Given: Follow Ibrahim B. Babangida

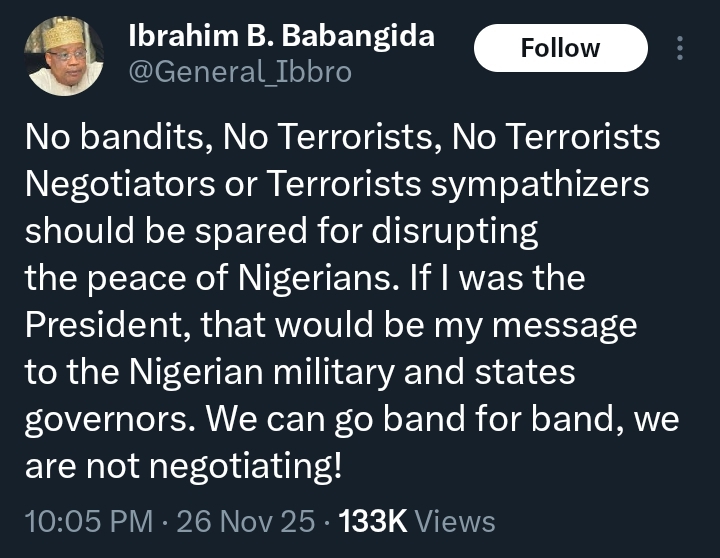Looking at the screenshot, I should [x=560, y=48].
